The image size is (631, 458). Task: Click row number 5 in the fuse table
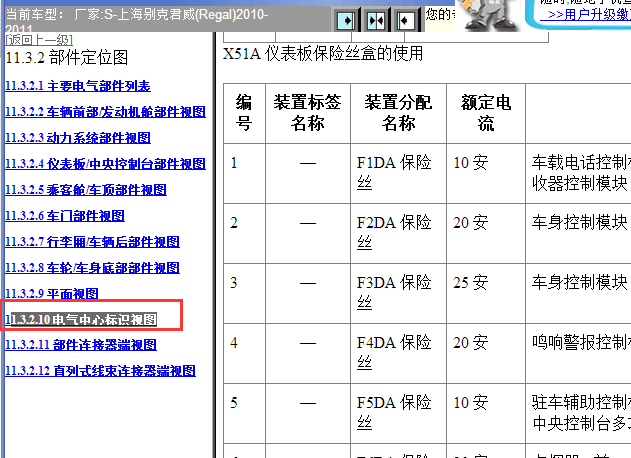point(234,403)
